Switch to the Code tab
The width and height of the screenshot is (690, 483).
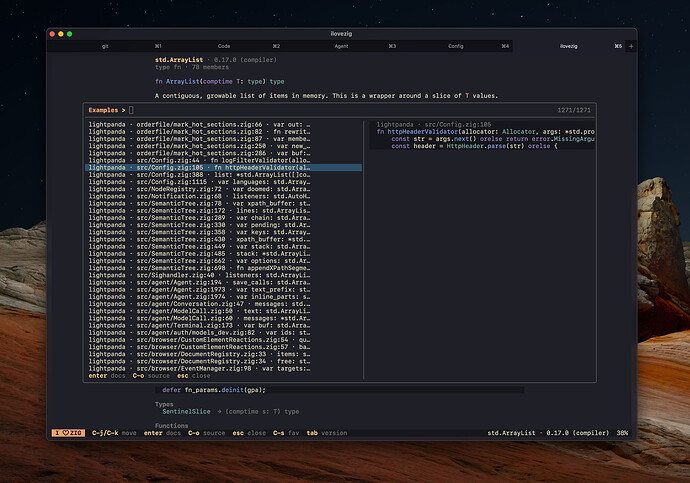tap(224, 46)
